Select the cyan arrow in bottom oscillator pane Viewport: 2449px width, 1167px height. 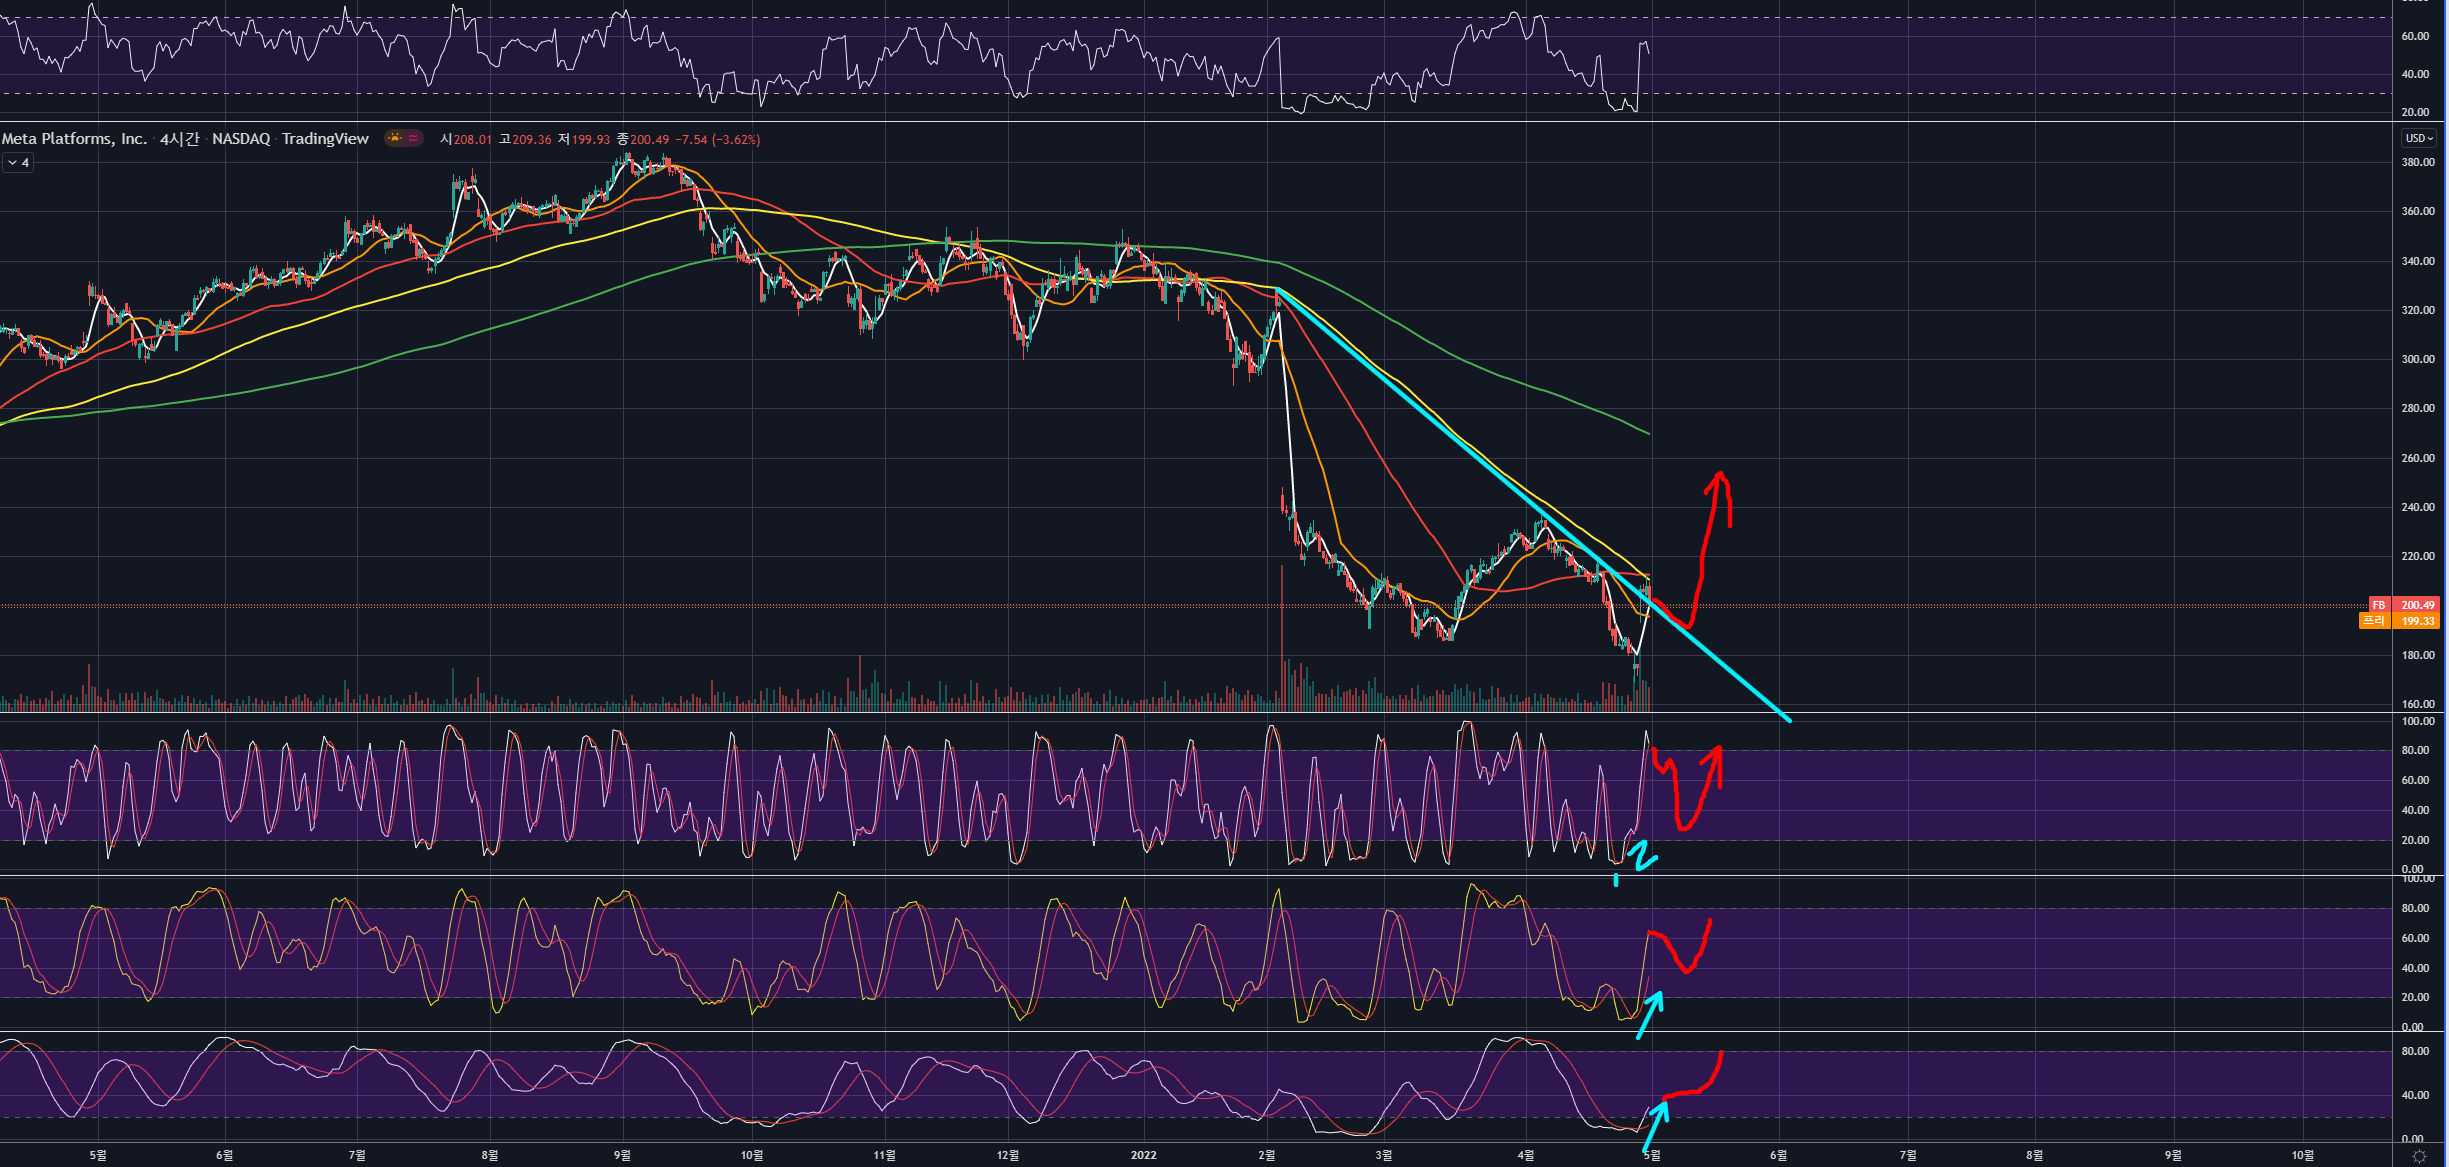click(1653, 1125)
